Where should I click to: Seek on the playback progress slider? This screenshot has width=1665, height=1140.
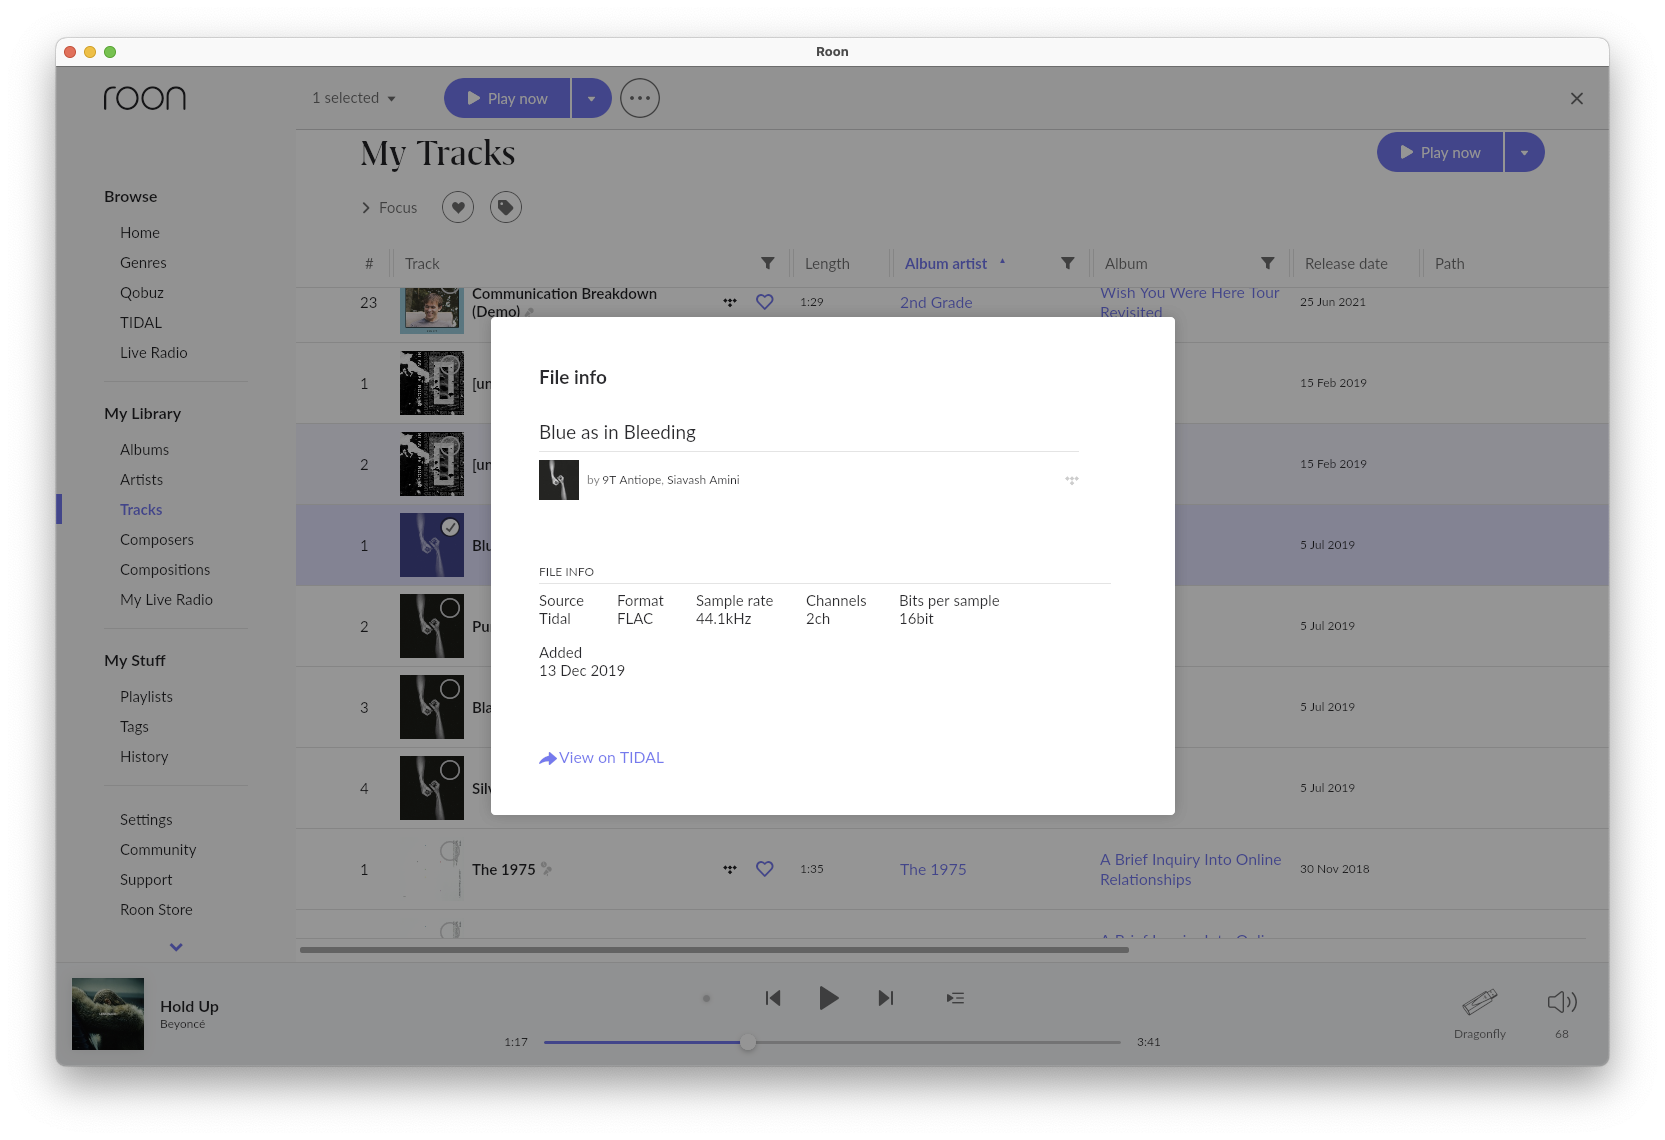coord(832,1042)
